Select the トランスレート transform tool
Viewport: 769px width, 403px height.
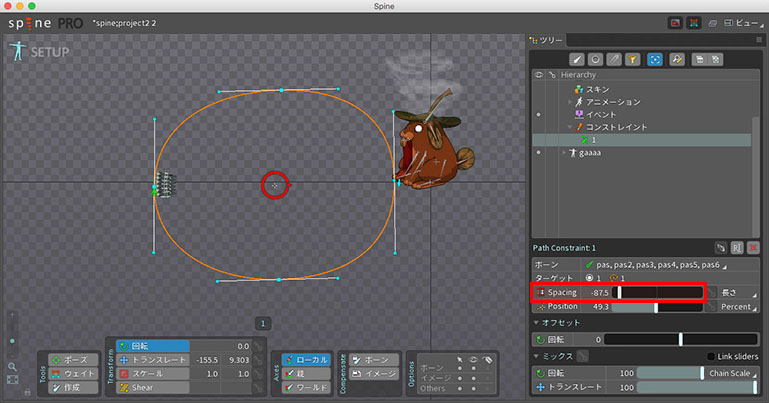pos(153,360)
